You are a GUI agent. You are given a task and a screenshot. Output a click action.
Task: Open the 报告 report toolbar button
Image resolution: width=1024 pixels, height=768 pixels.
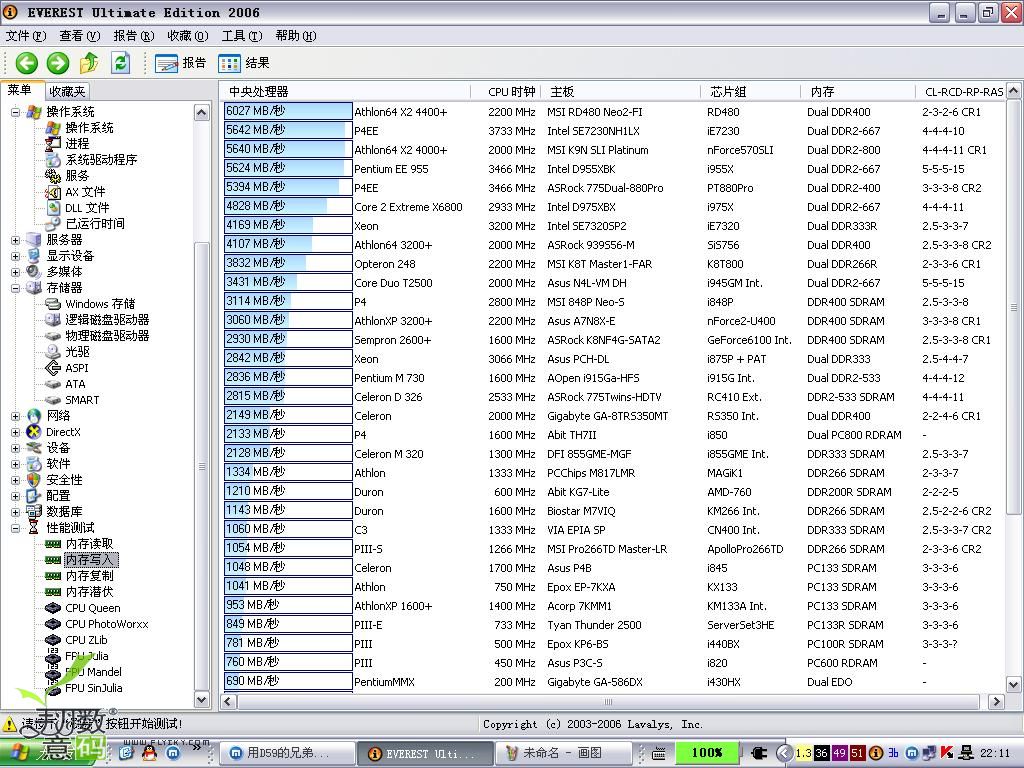coord(180,63)
